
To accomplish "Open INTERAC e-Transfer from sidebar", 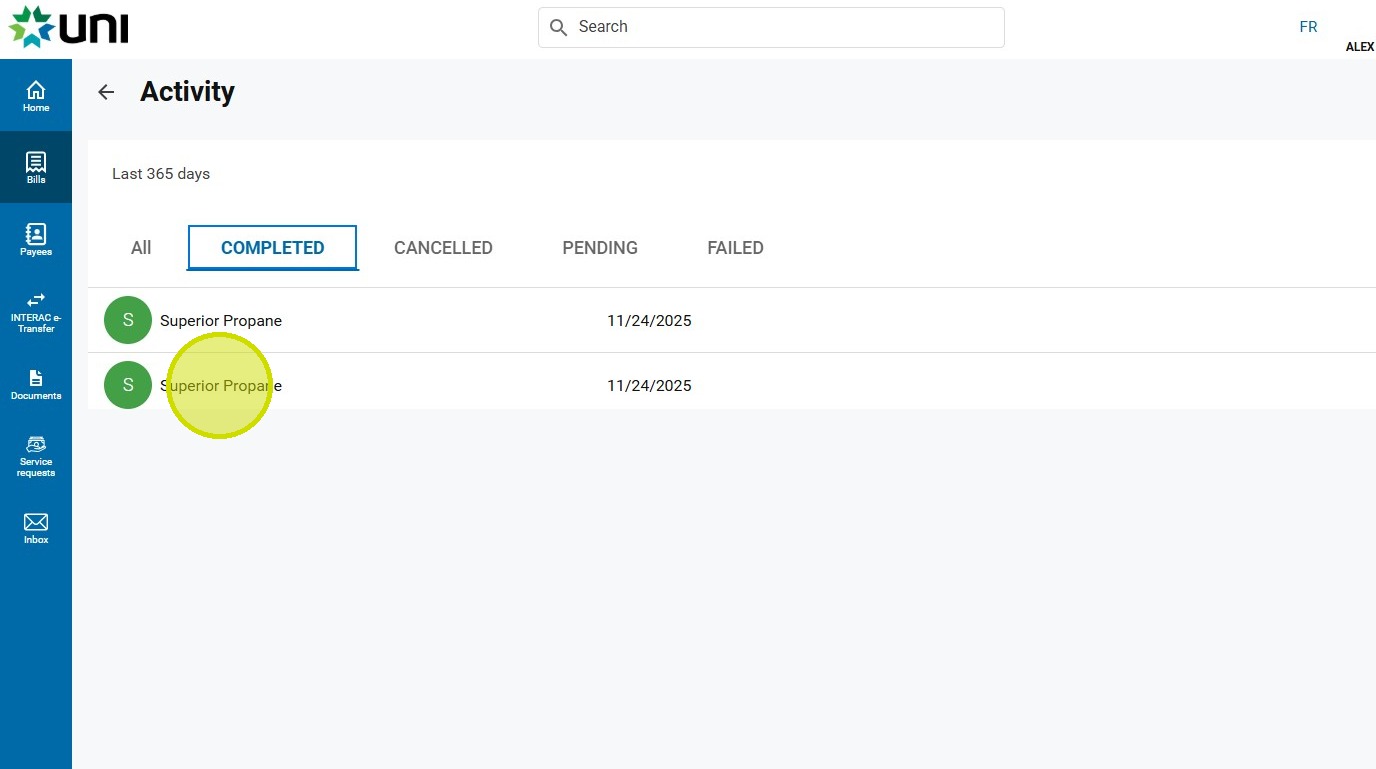I will tap(36, 312).
